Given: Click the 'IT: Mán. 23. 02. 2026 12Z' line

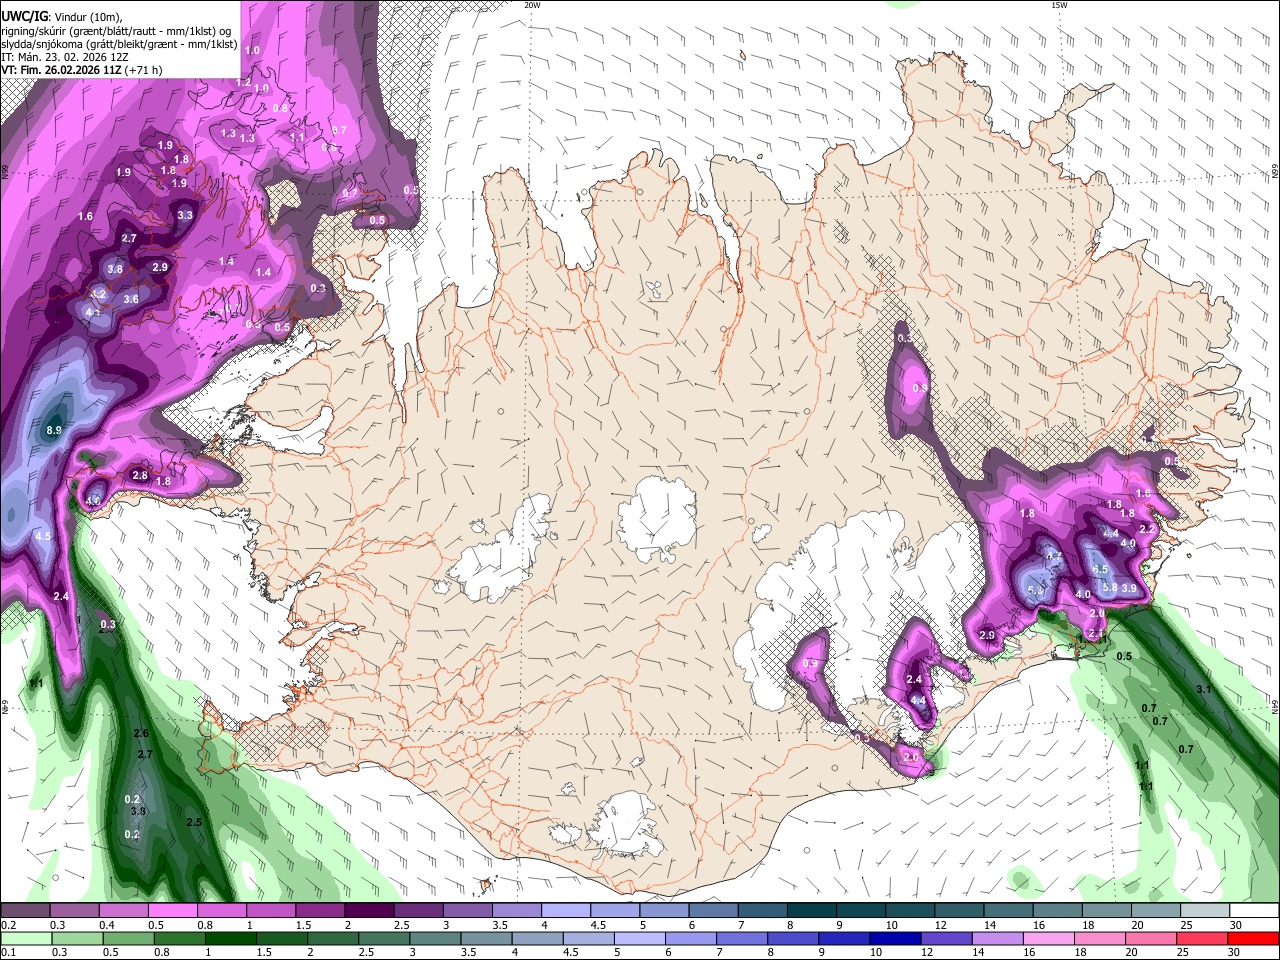Looking at the screenshot, I should tap(65, 57).
